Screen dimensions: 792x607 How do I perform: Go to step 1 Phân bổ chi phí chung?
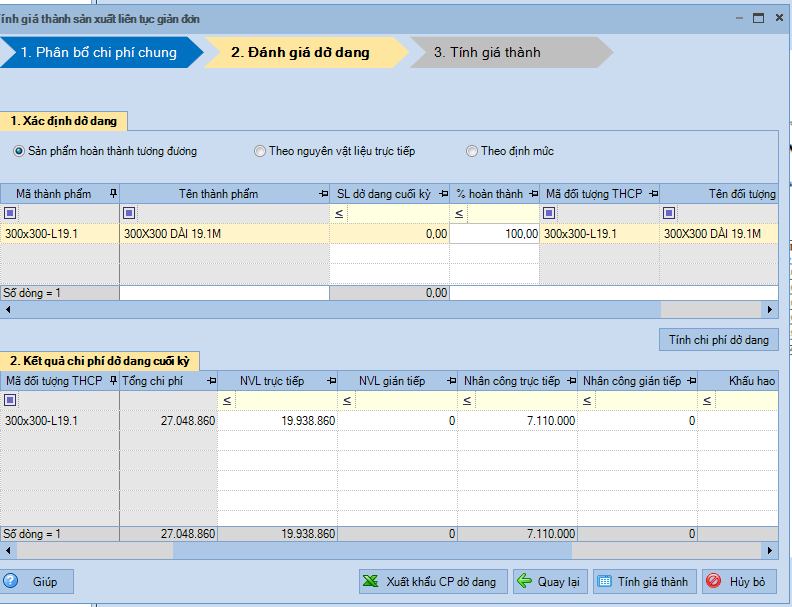(98, 52)
